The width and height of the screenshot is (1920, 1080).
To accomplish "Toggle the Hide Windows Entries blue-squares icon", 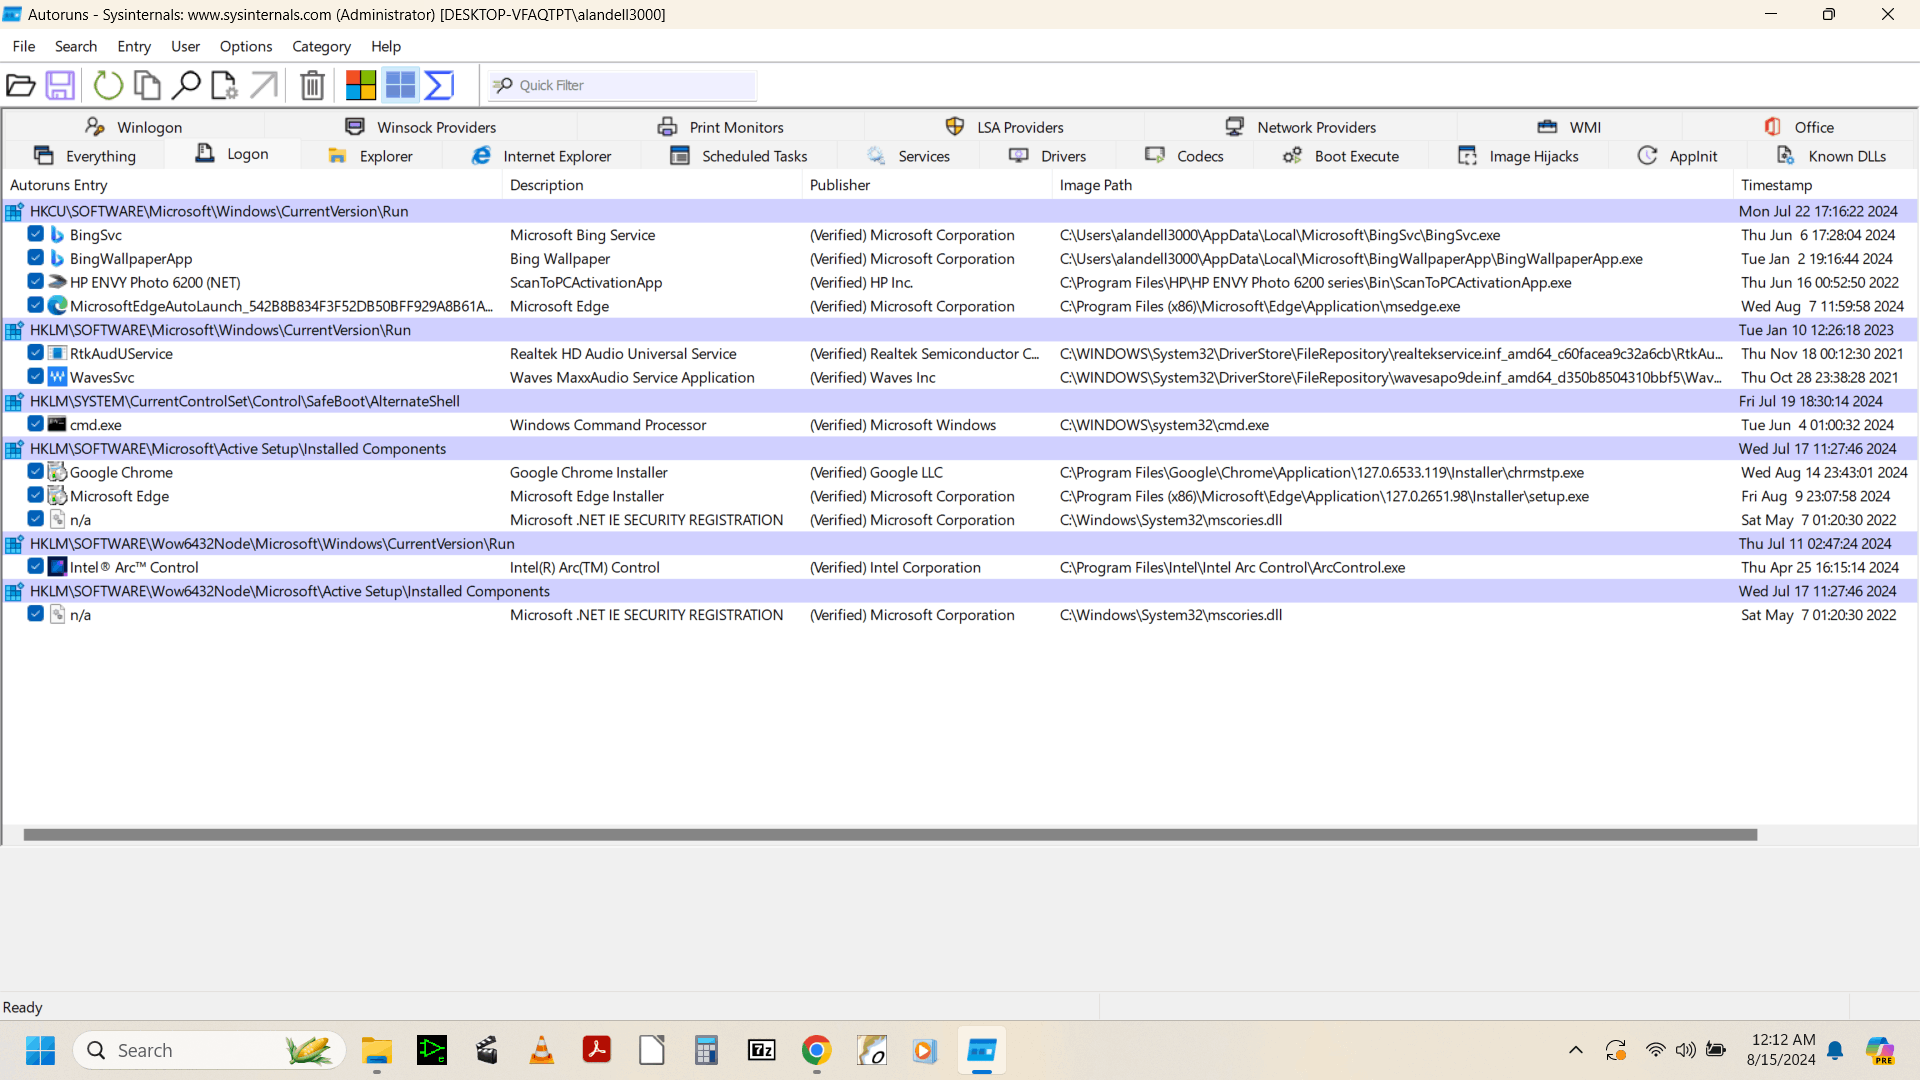I will click(400, 86).
